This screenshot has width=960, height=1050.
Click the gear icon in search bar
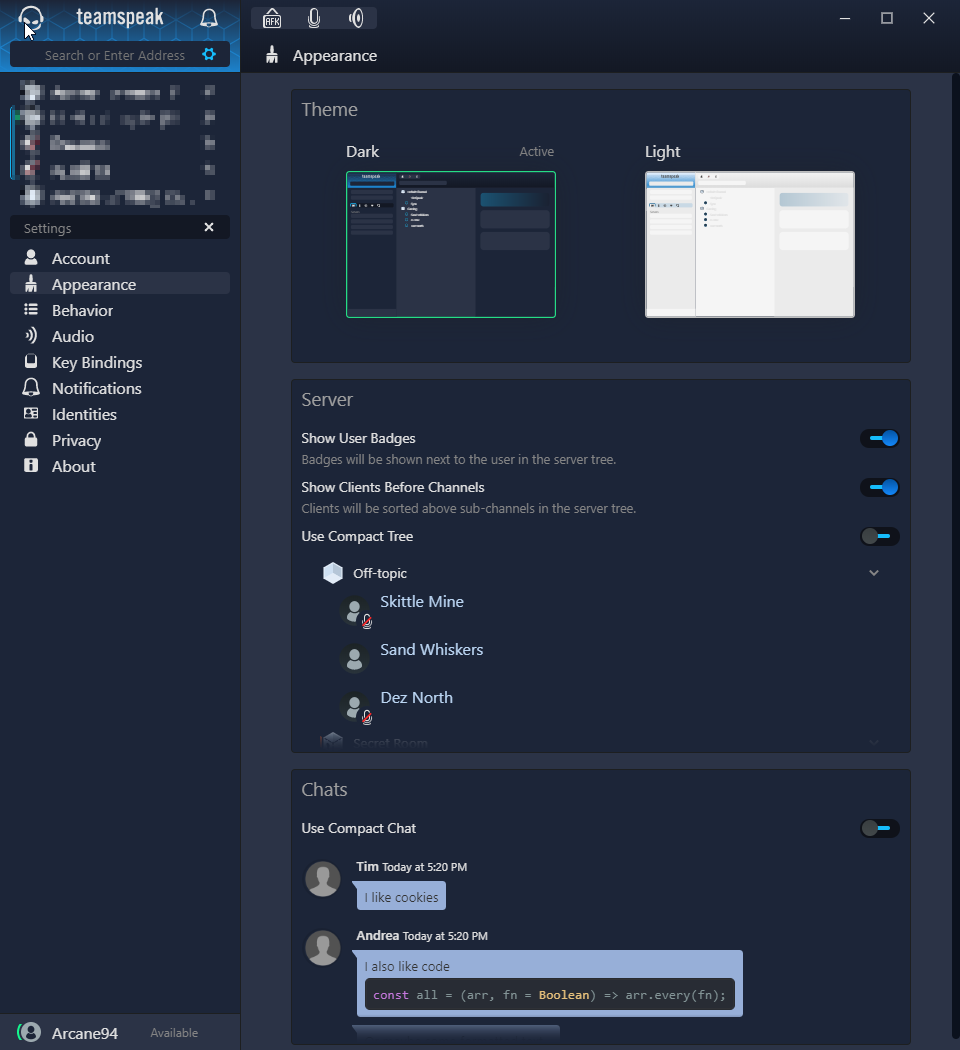pyautogui.click(x=209, y=55)
